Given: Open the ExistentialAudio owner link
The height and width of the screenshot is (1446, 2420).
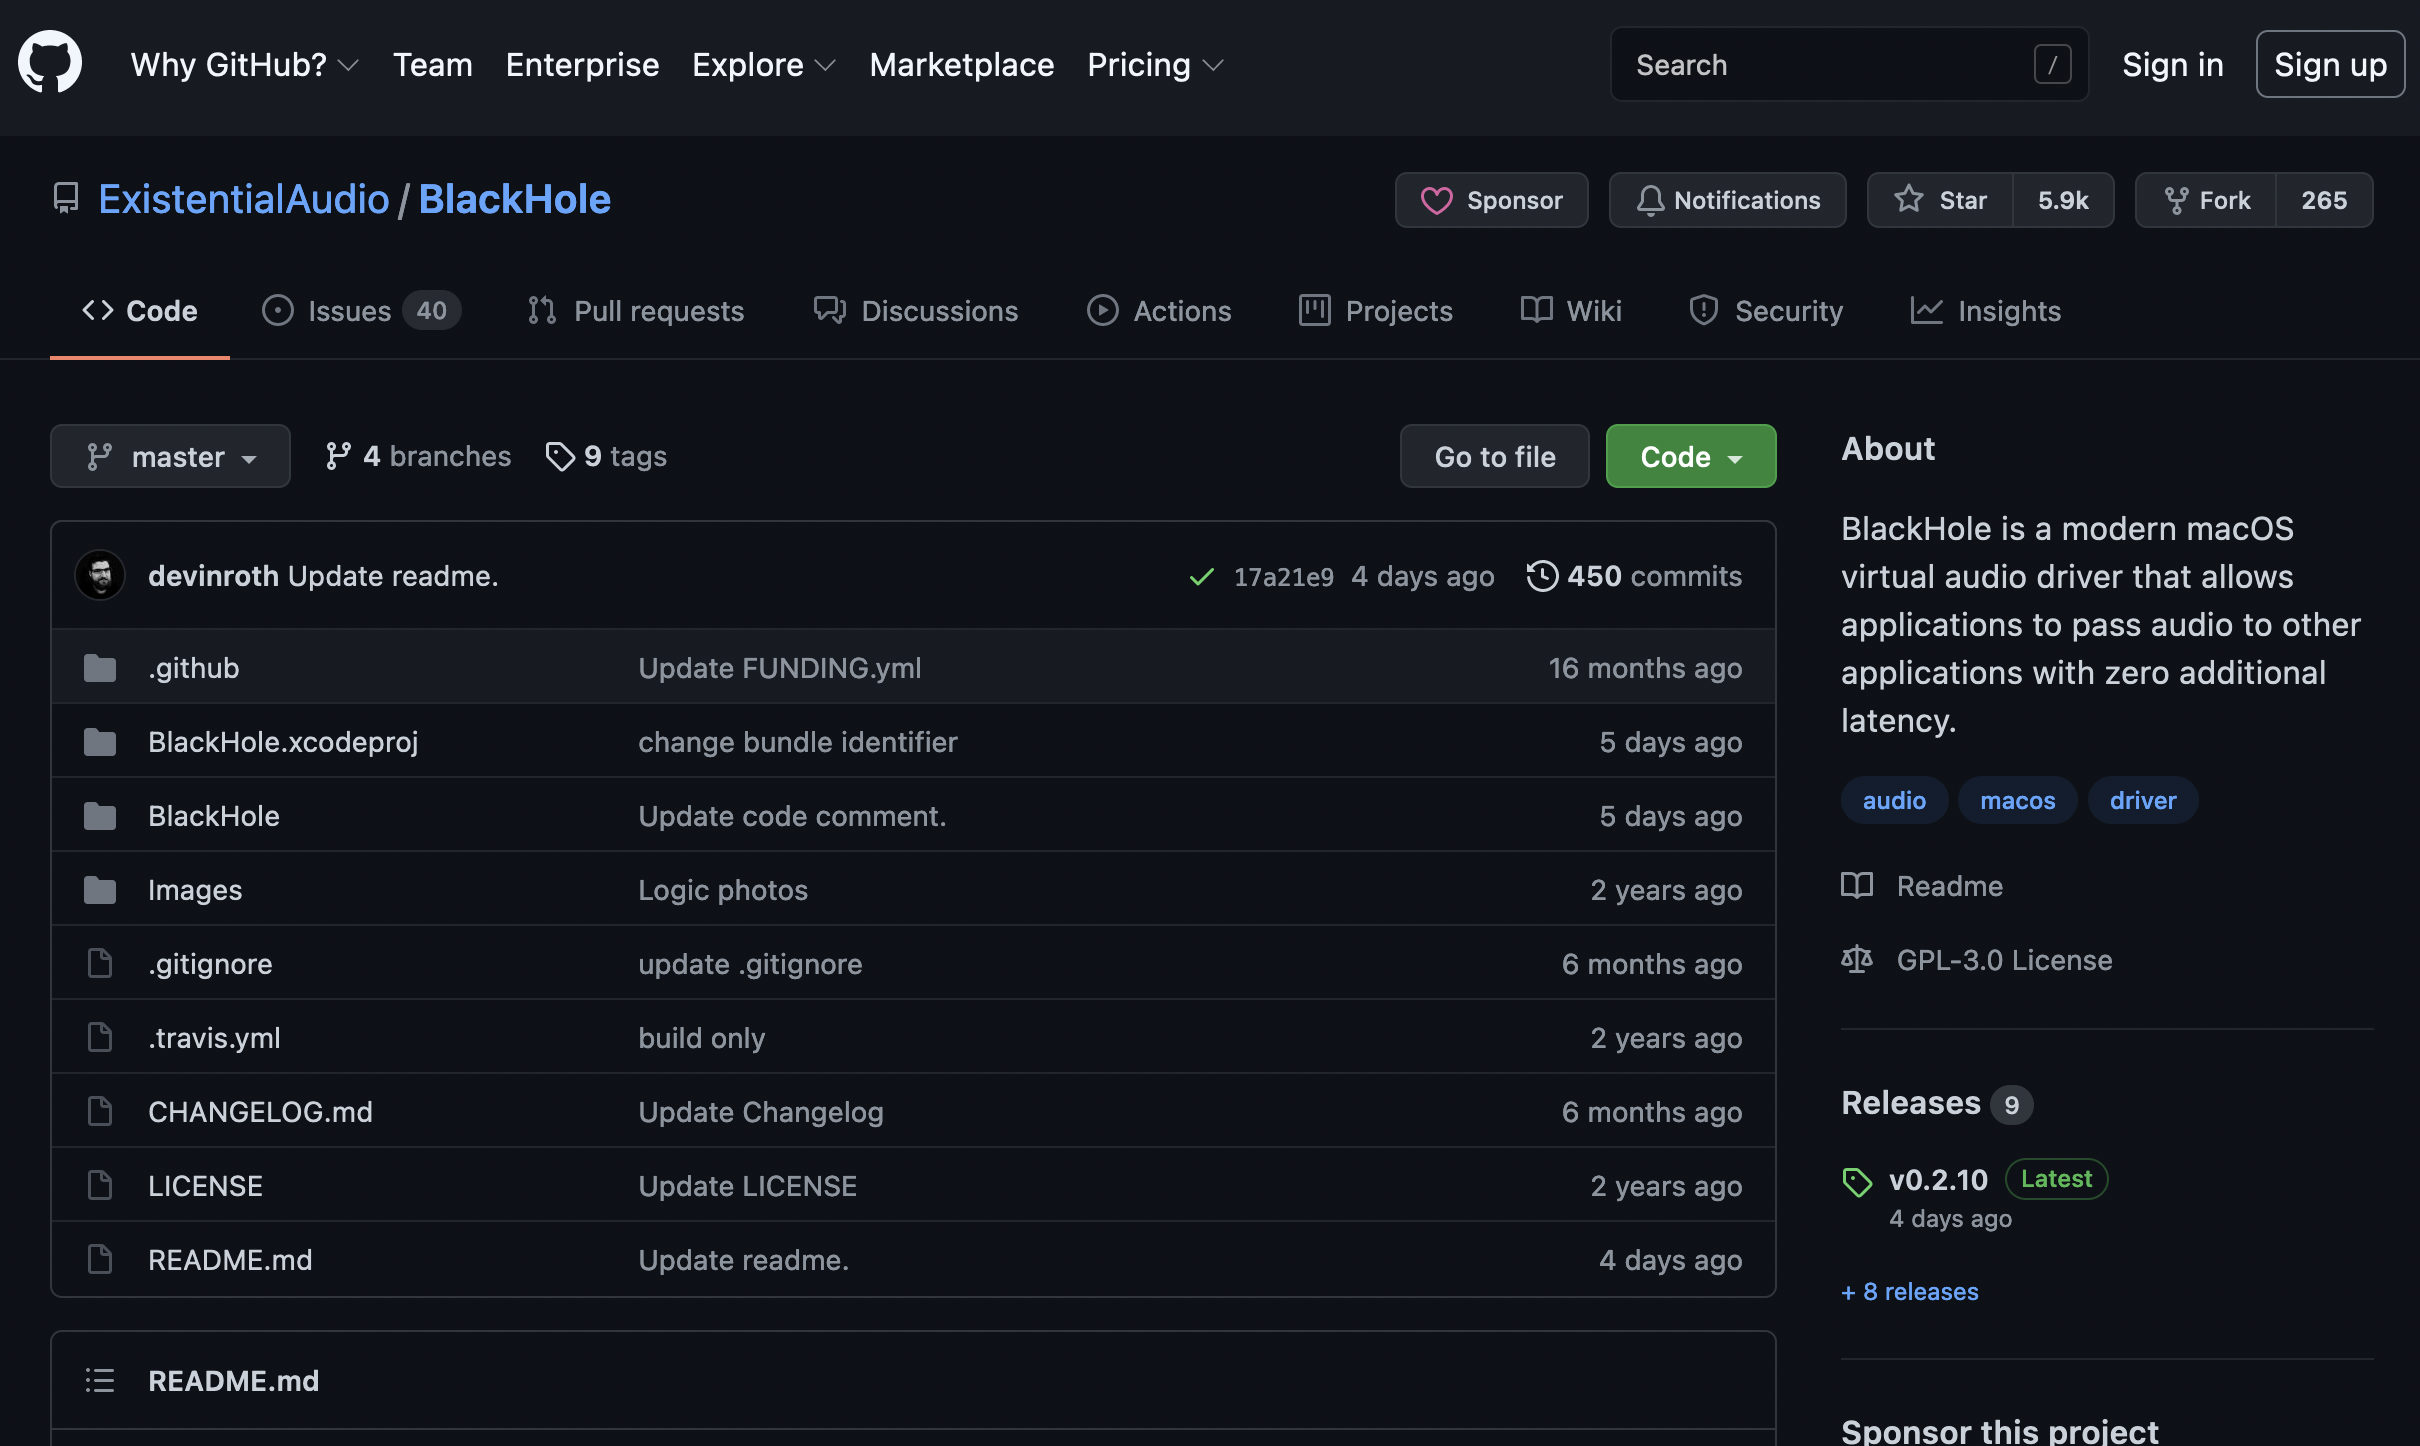Looking at the screenshot, I should (244, 198).
